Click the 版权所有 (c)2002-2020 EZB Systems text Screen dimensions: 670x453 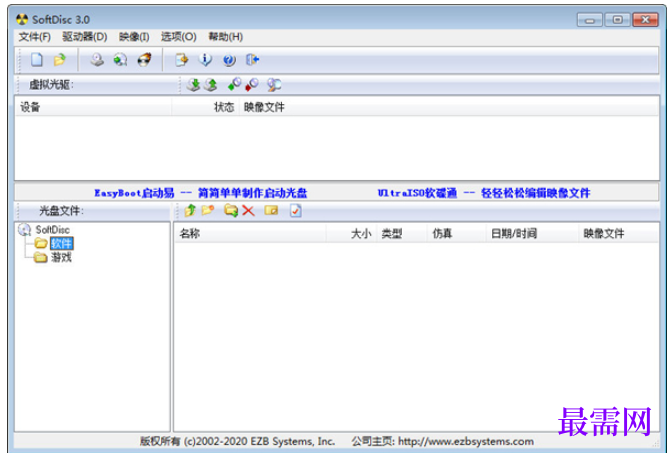tap(238, 441)
